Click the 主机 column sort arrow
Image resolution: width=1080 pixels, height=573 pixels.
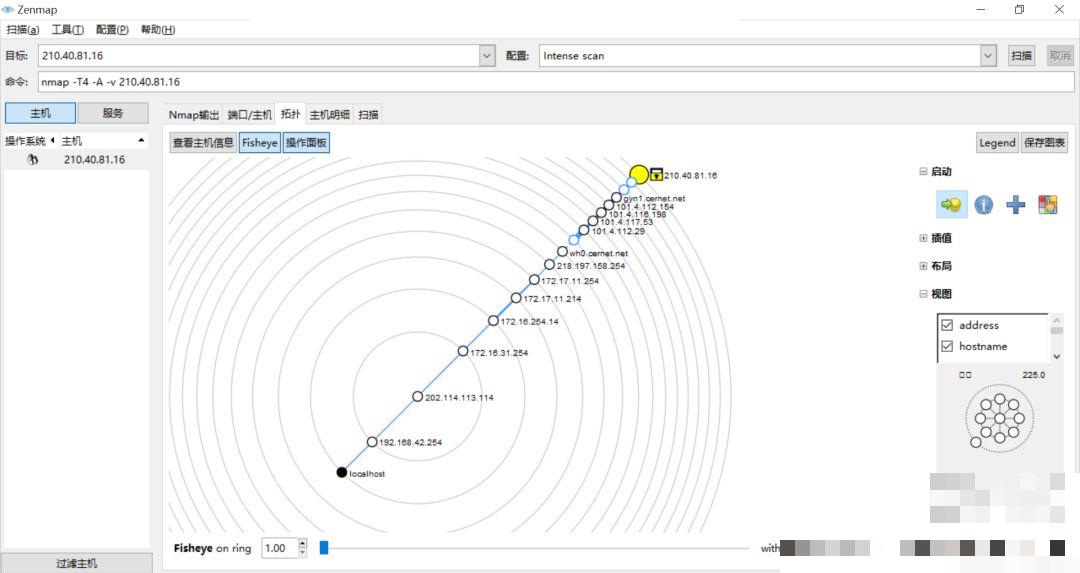(141, 140)
